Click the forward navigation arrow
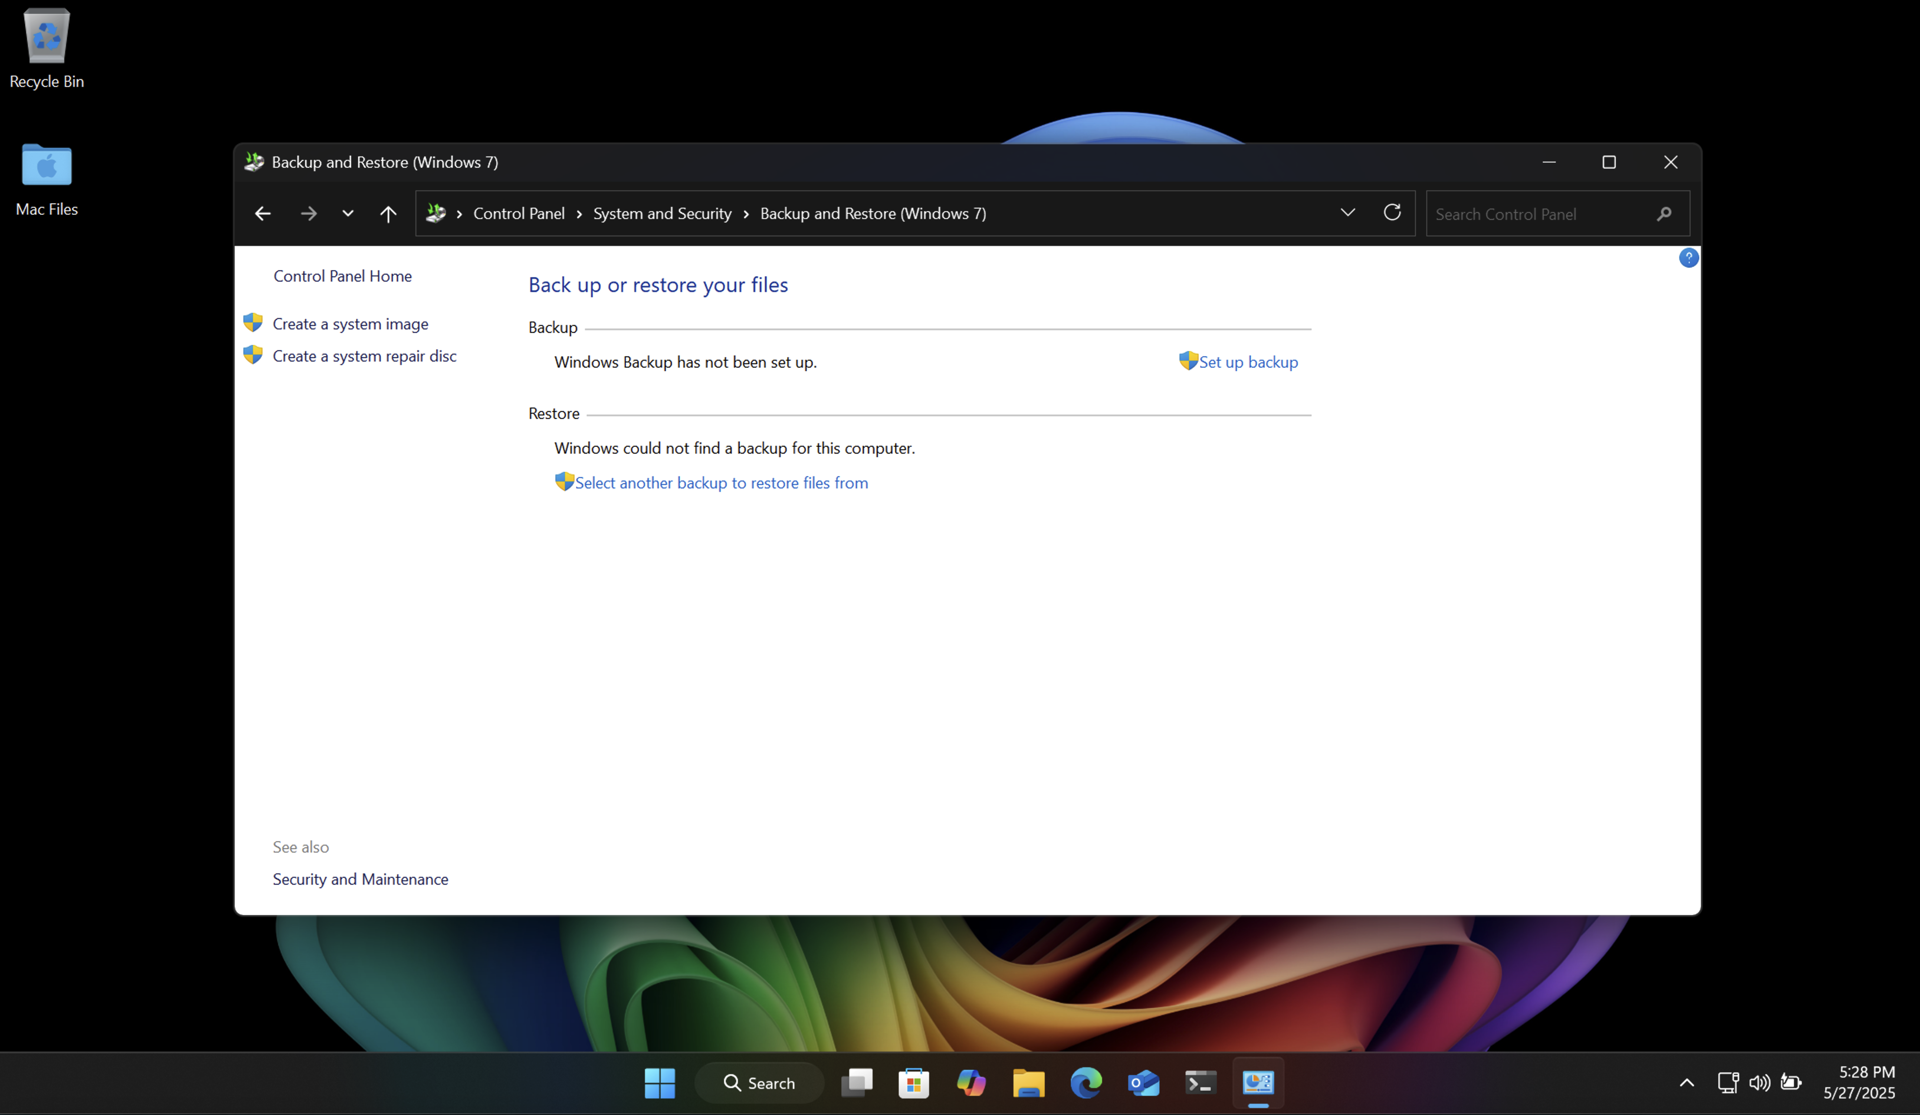 pyautogui.click(x=308, y=213)
